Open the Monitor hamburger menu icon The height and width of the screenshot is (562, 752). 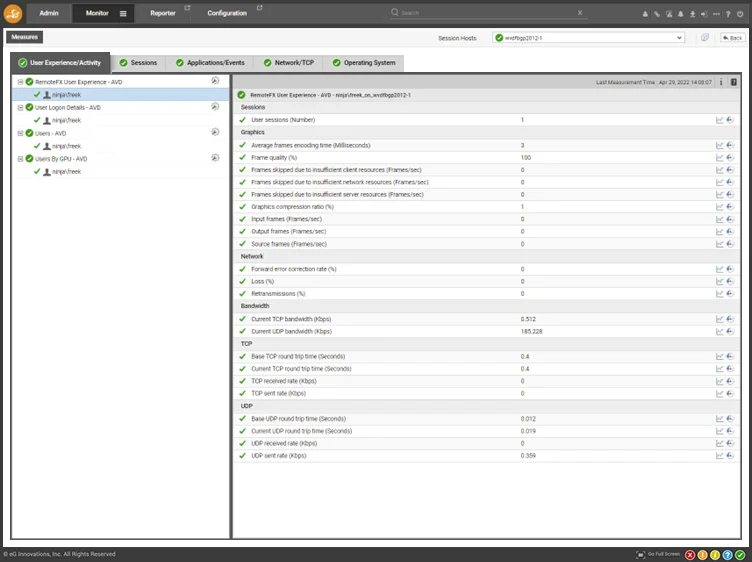pos(123,13)
